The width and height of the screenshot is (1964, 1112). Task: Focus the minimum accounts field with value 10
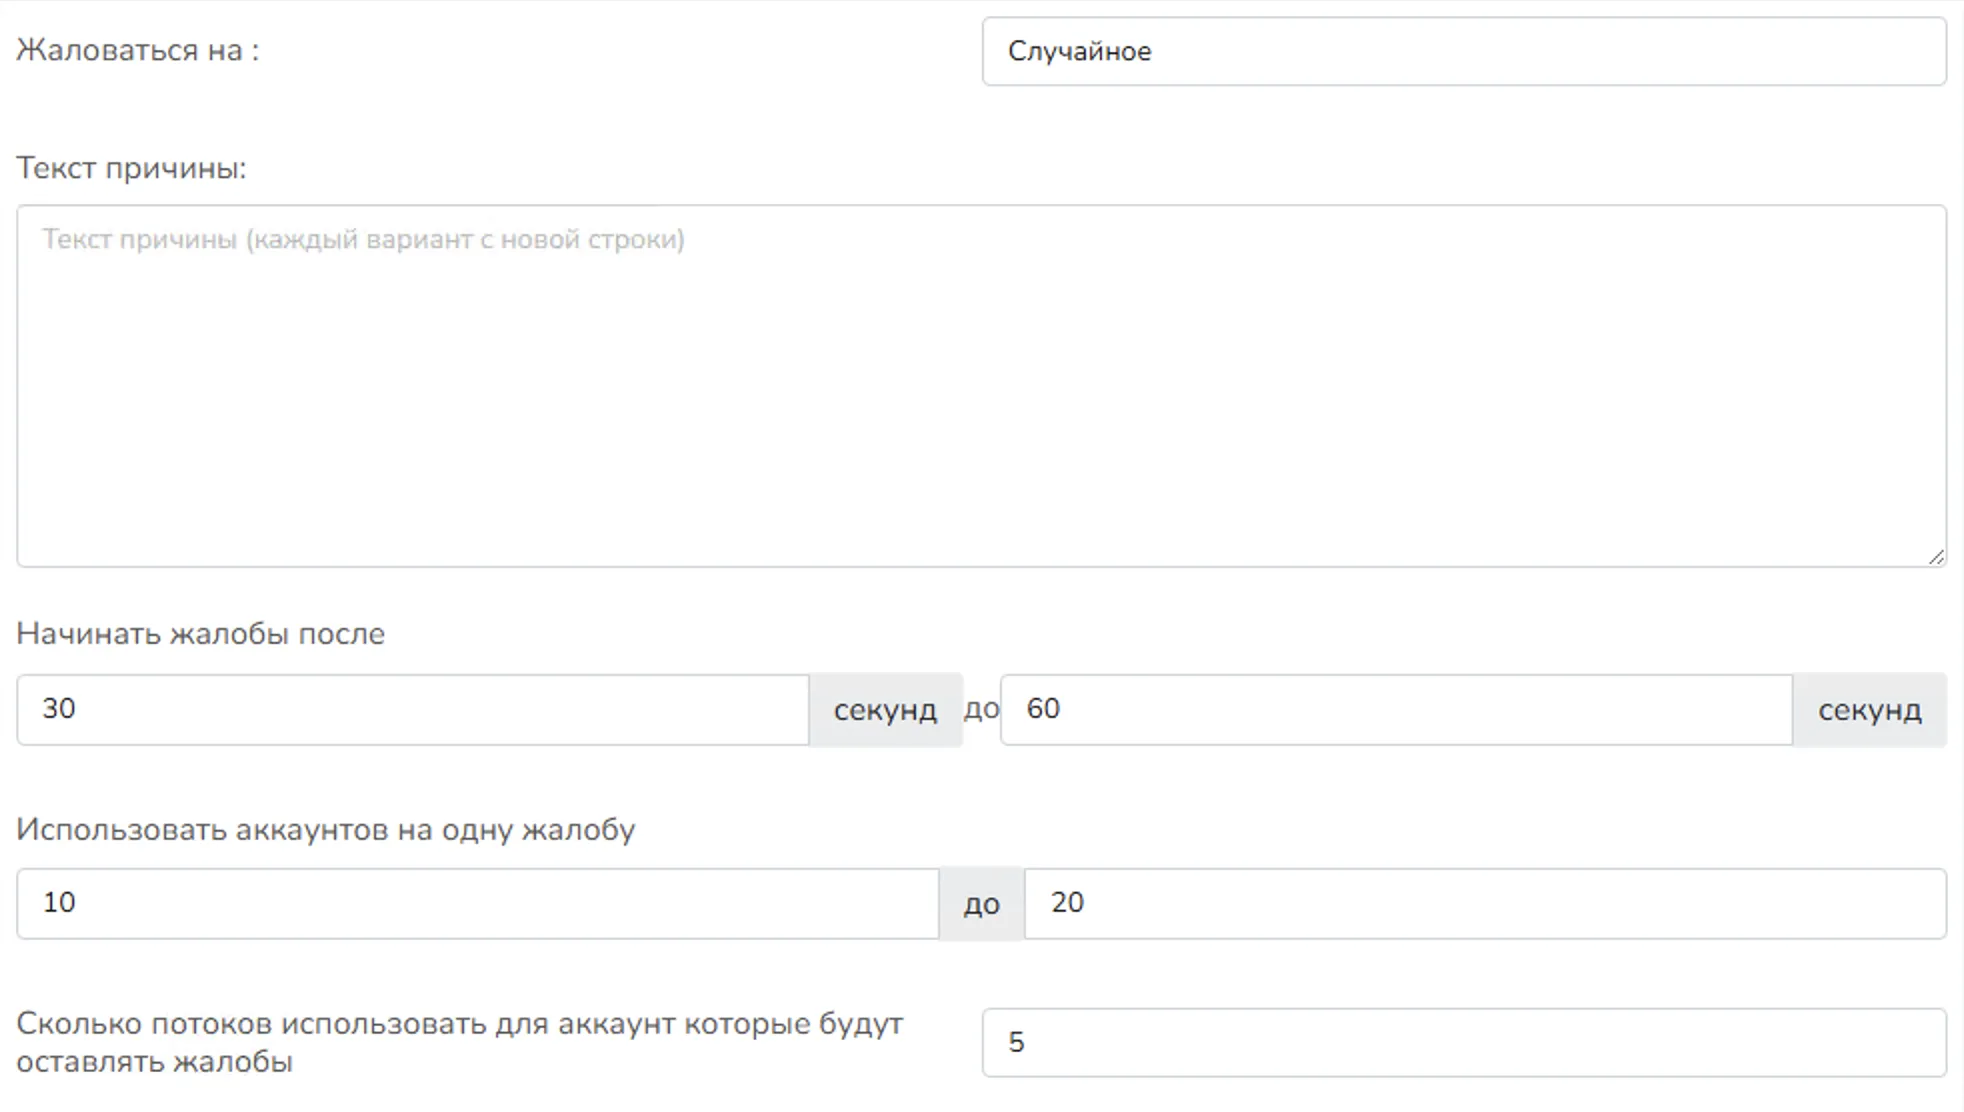[x=477, y=903]
